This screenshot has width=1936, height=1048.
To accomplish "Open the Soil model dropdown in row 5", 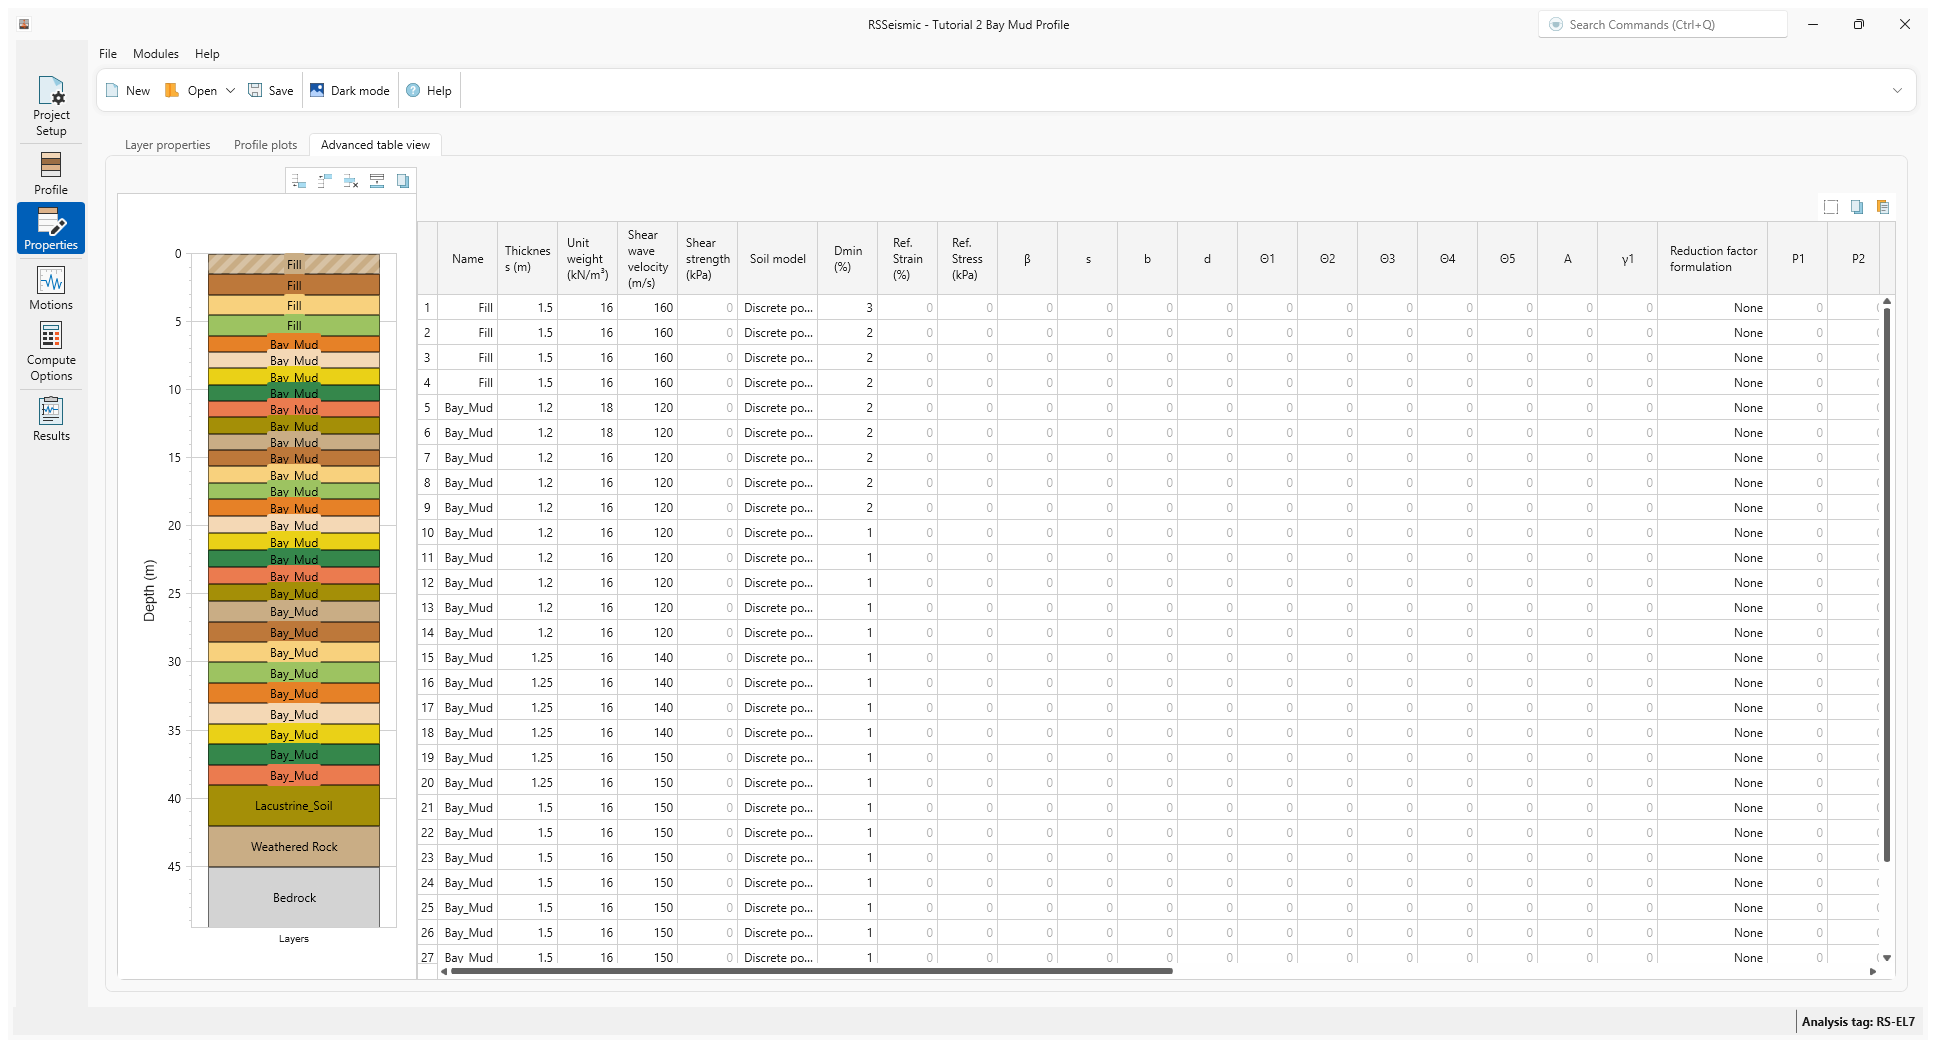I will coord(778,408).
